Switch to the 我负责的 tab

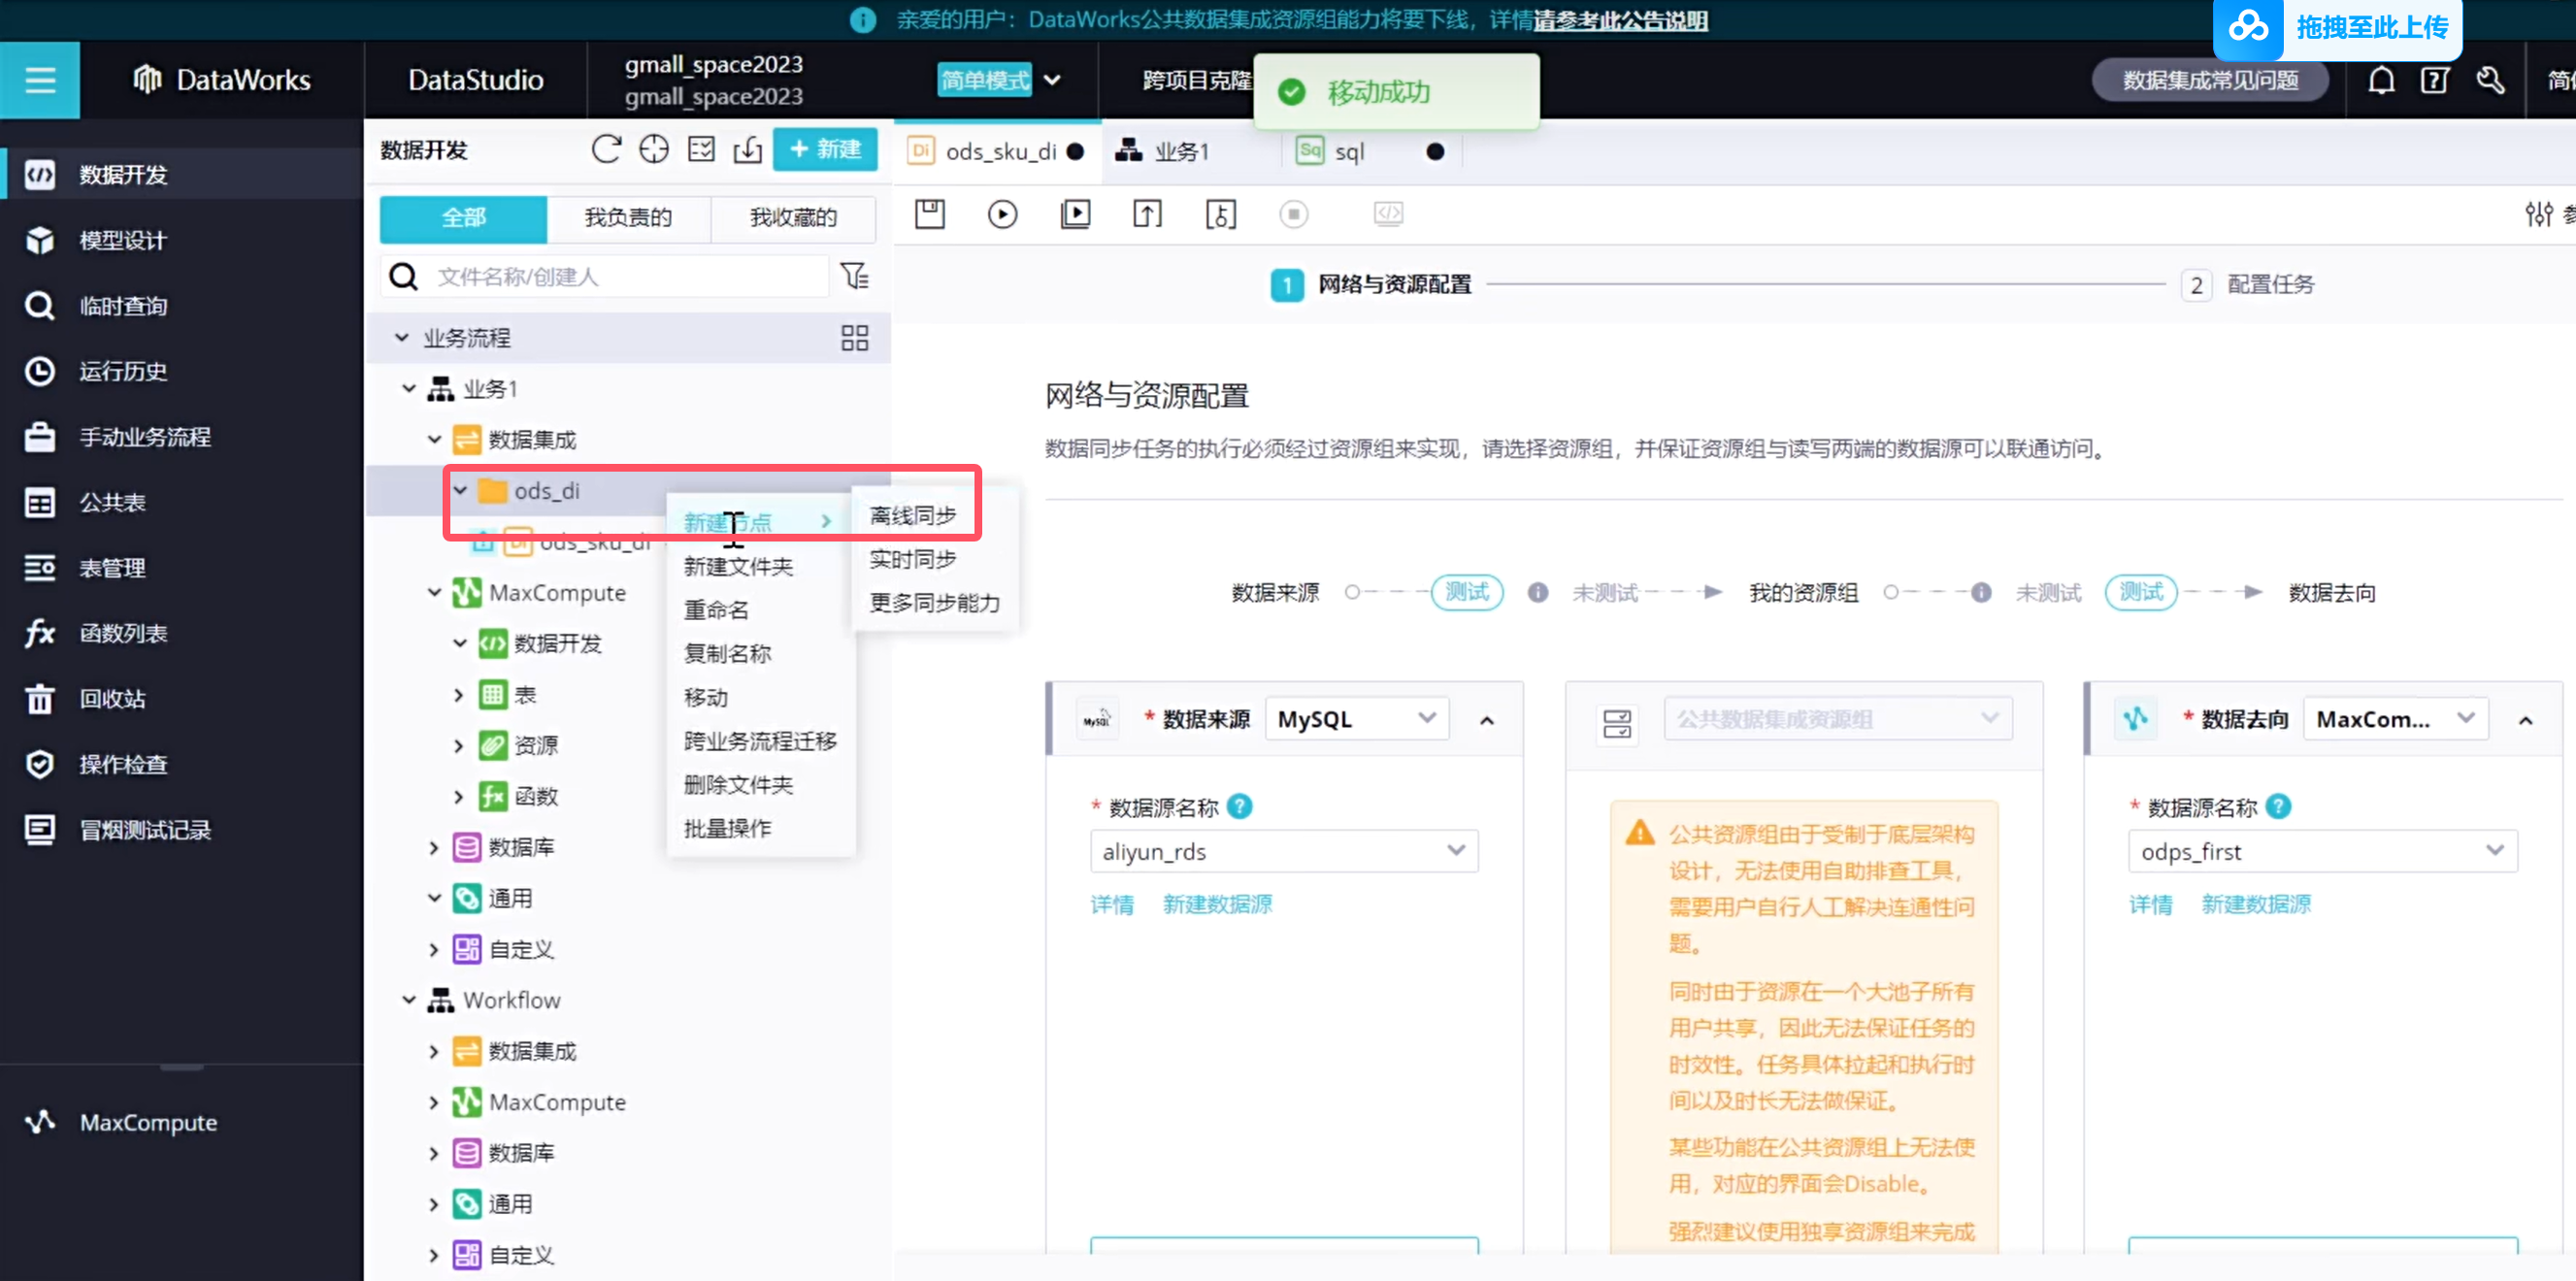point(628,218)
